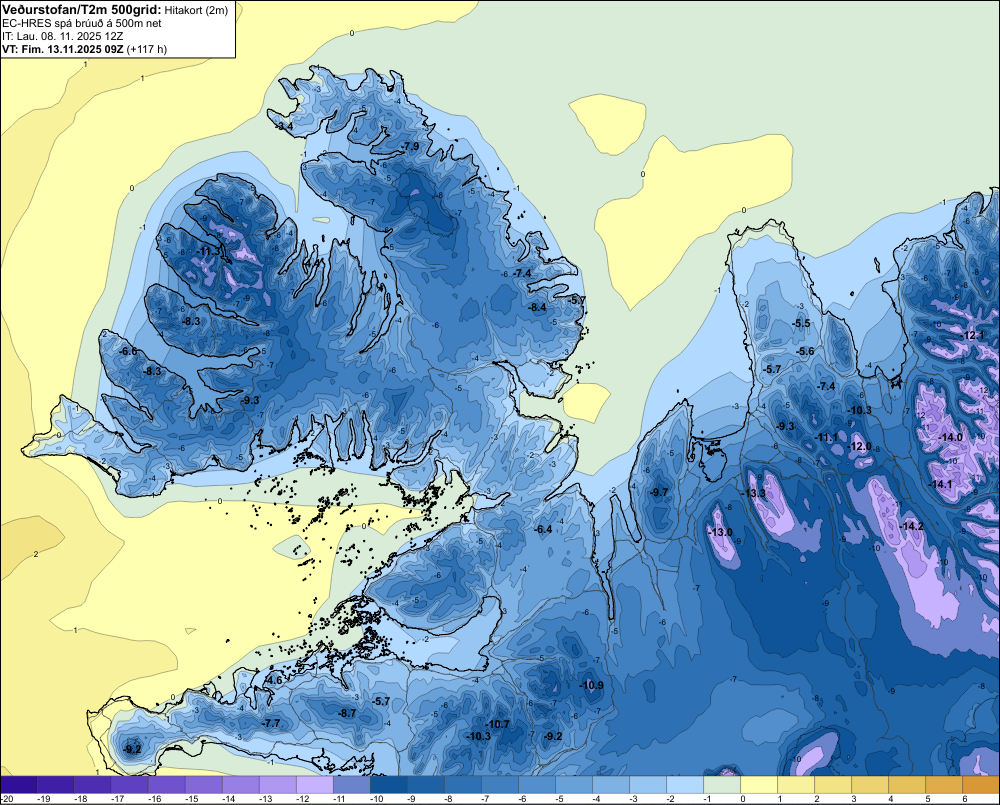Click the light green legend swatch above -1
The width and height of the screenshot is (1000, 805).
point(722,785)
